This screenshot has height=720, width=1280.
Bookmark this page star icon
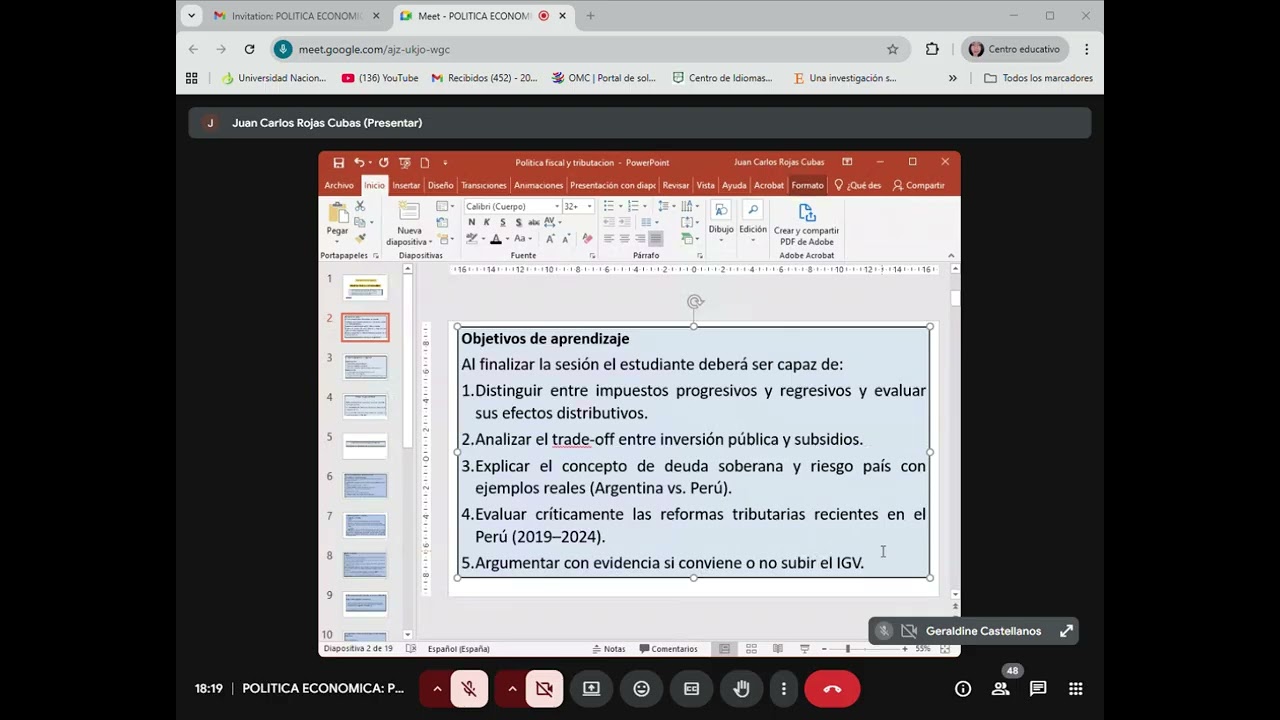pos(892,49)
